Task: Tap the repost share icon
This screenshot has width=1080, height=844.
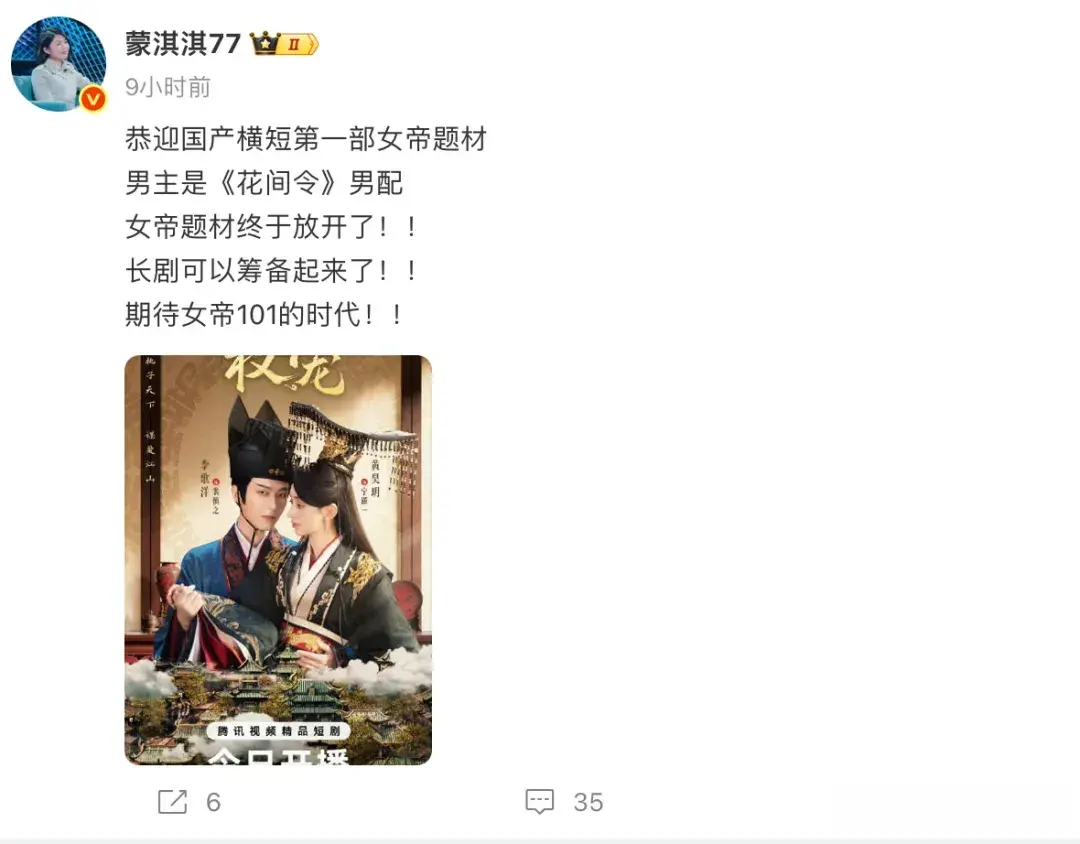Action: coord(172,801)
